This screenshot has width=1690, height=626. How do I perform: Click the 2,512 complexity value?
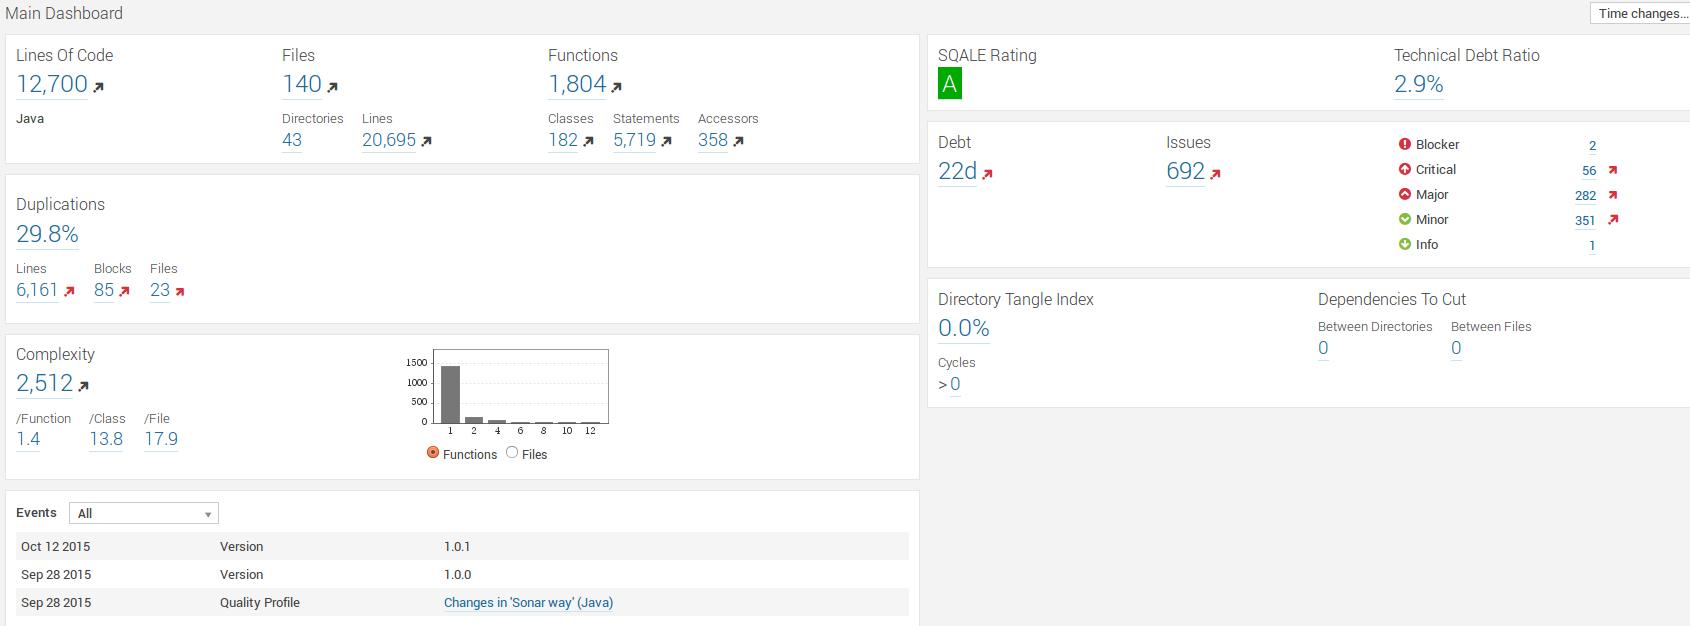point(44,383)
